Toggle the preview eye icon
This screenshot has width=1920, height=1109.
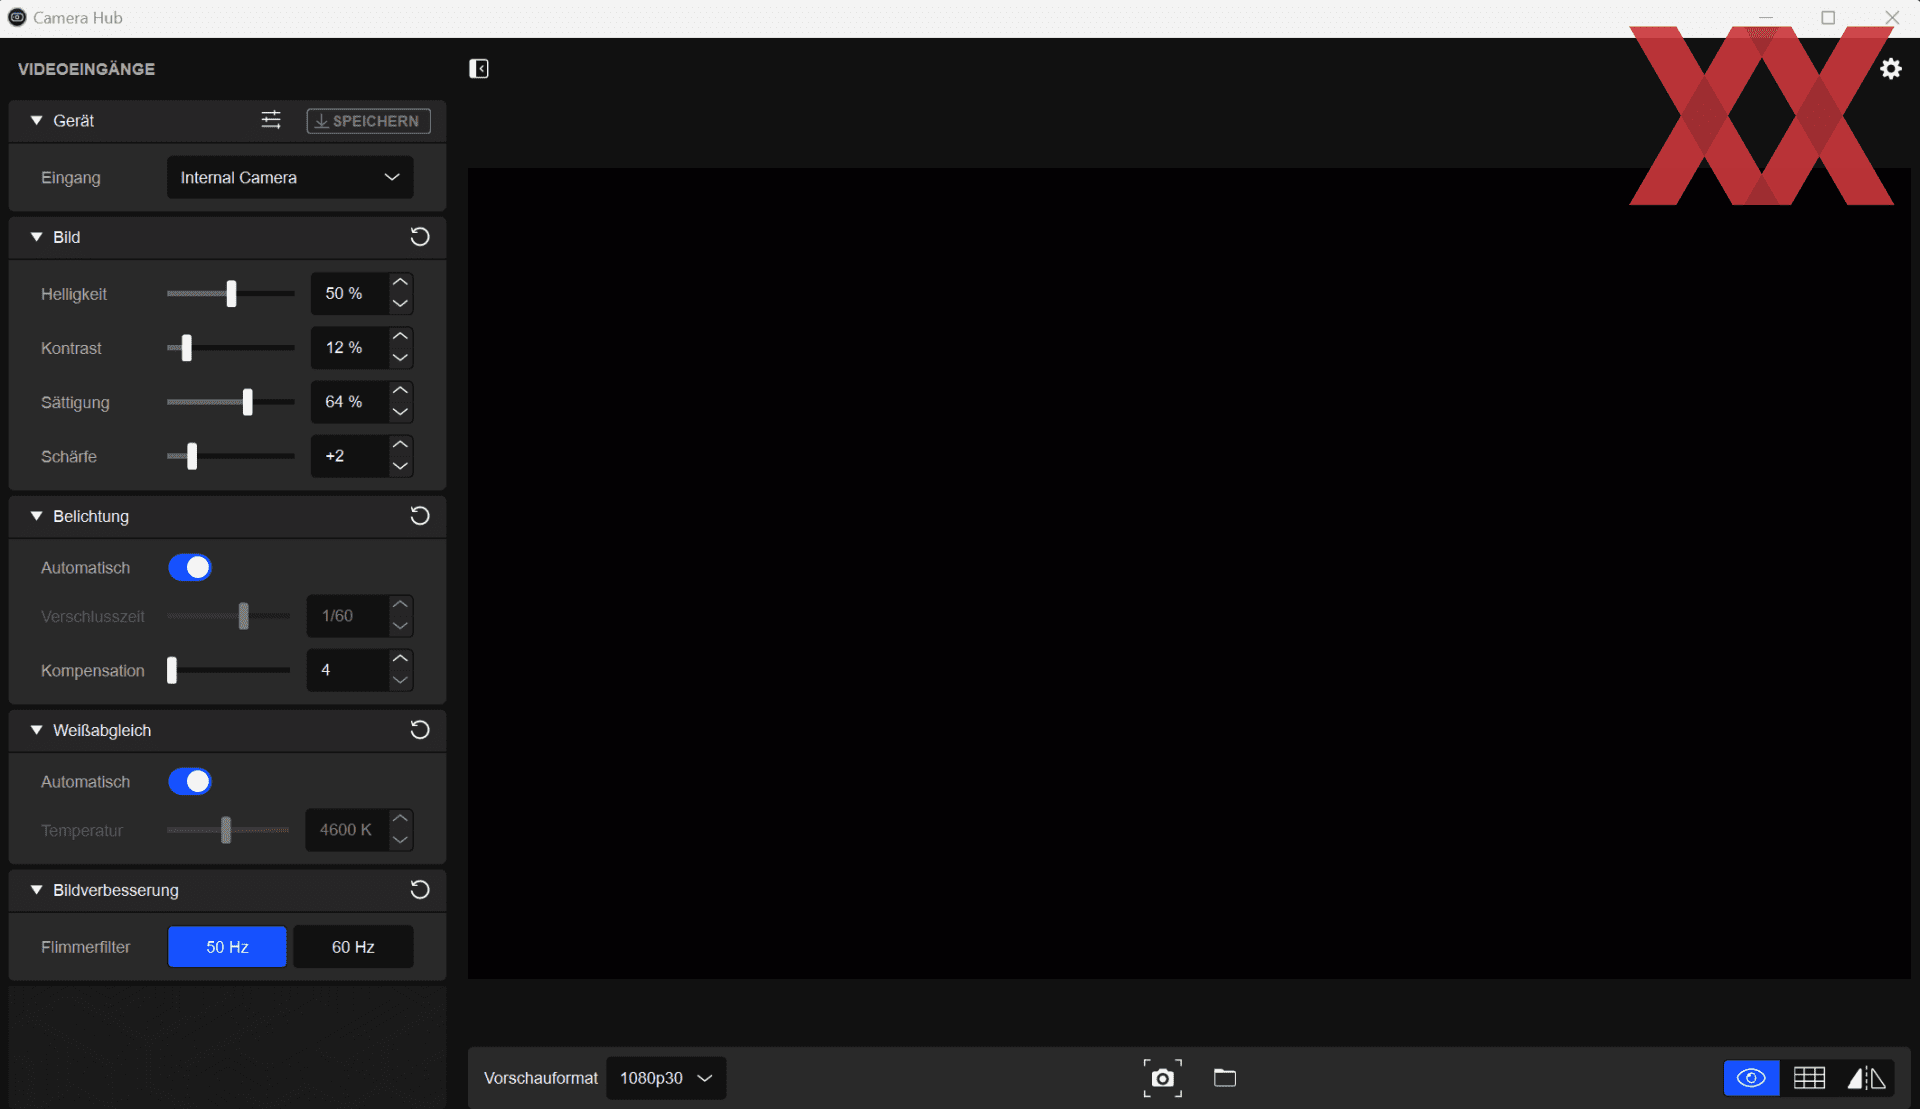point(1751,1078)
